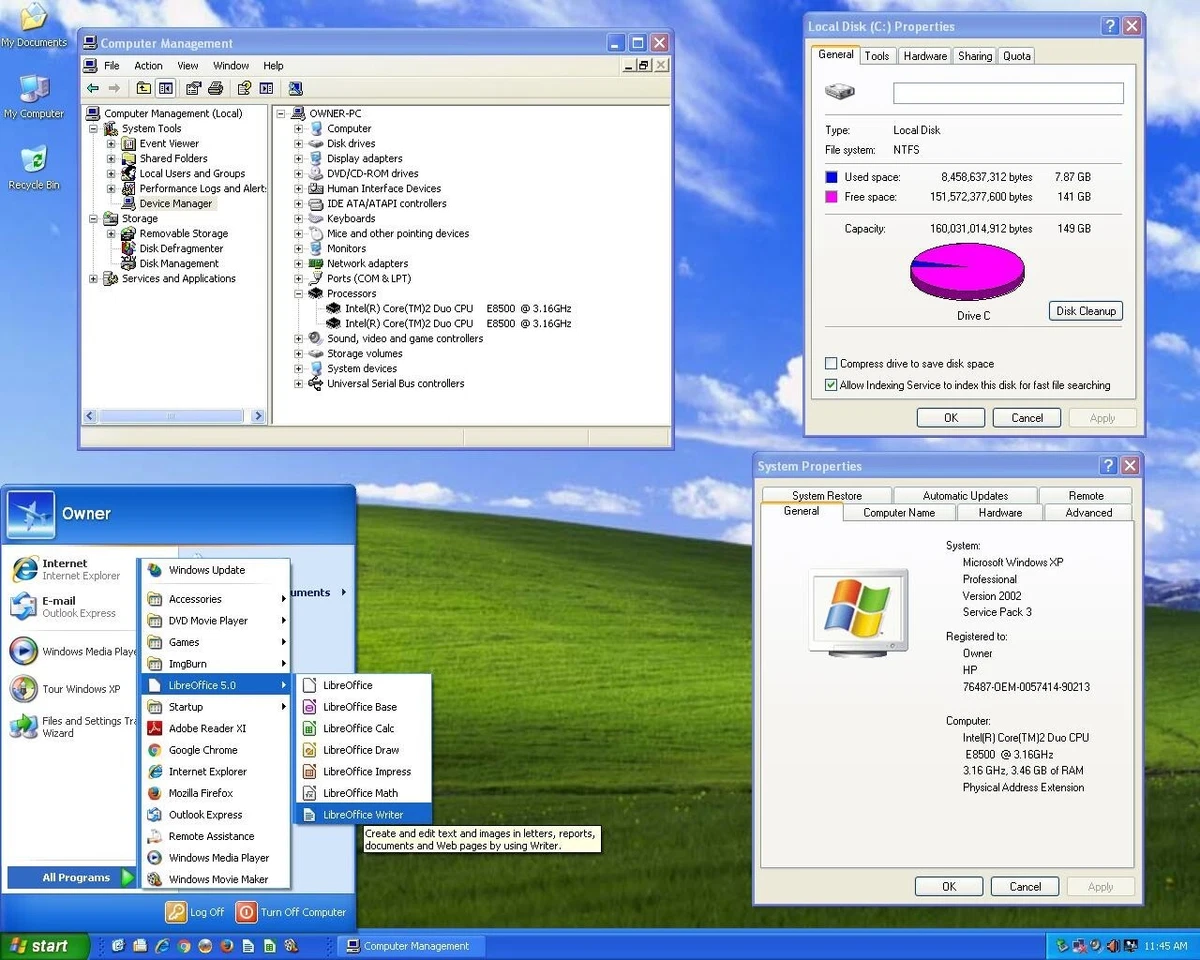Open Remote Assistance from All Programs
1200x960 pixels.
click(215, 836)
